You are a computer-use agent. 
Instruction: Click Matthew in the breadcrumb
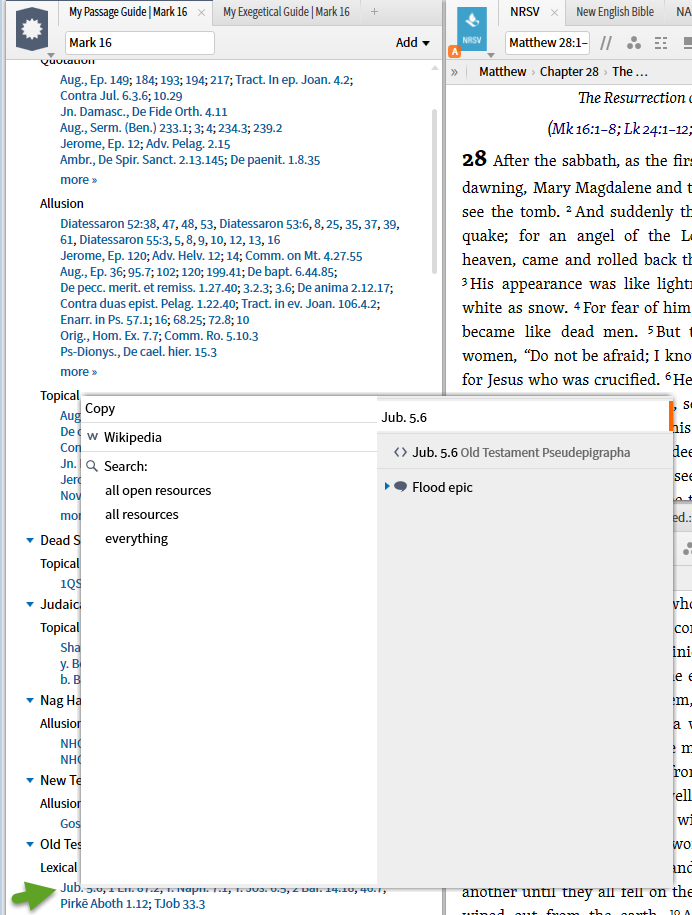[502, 72]
